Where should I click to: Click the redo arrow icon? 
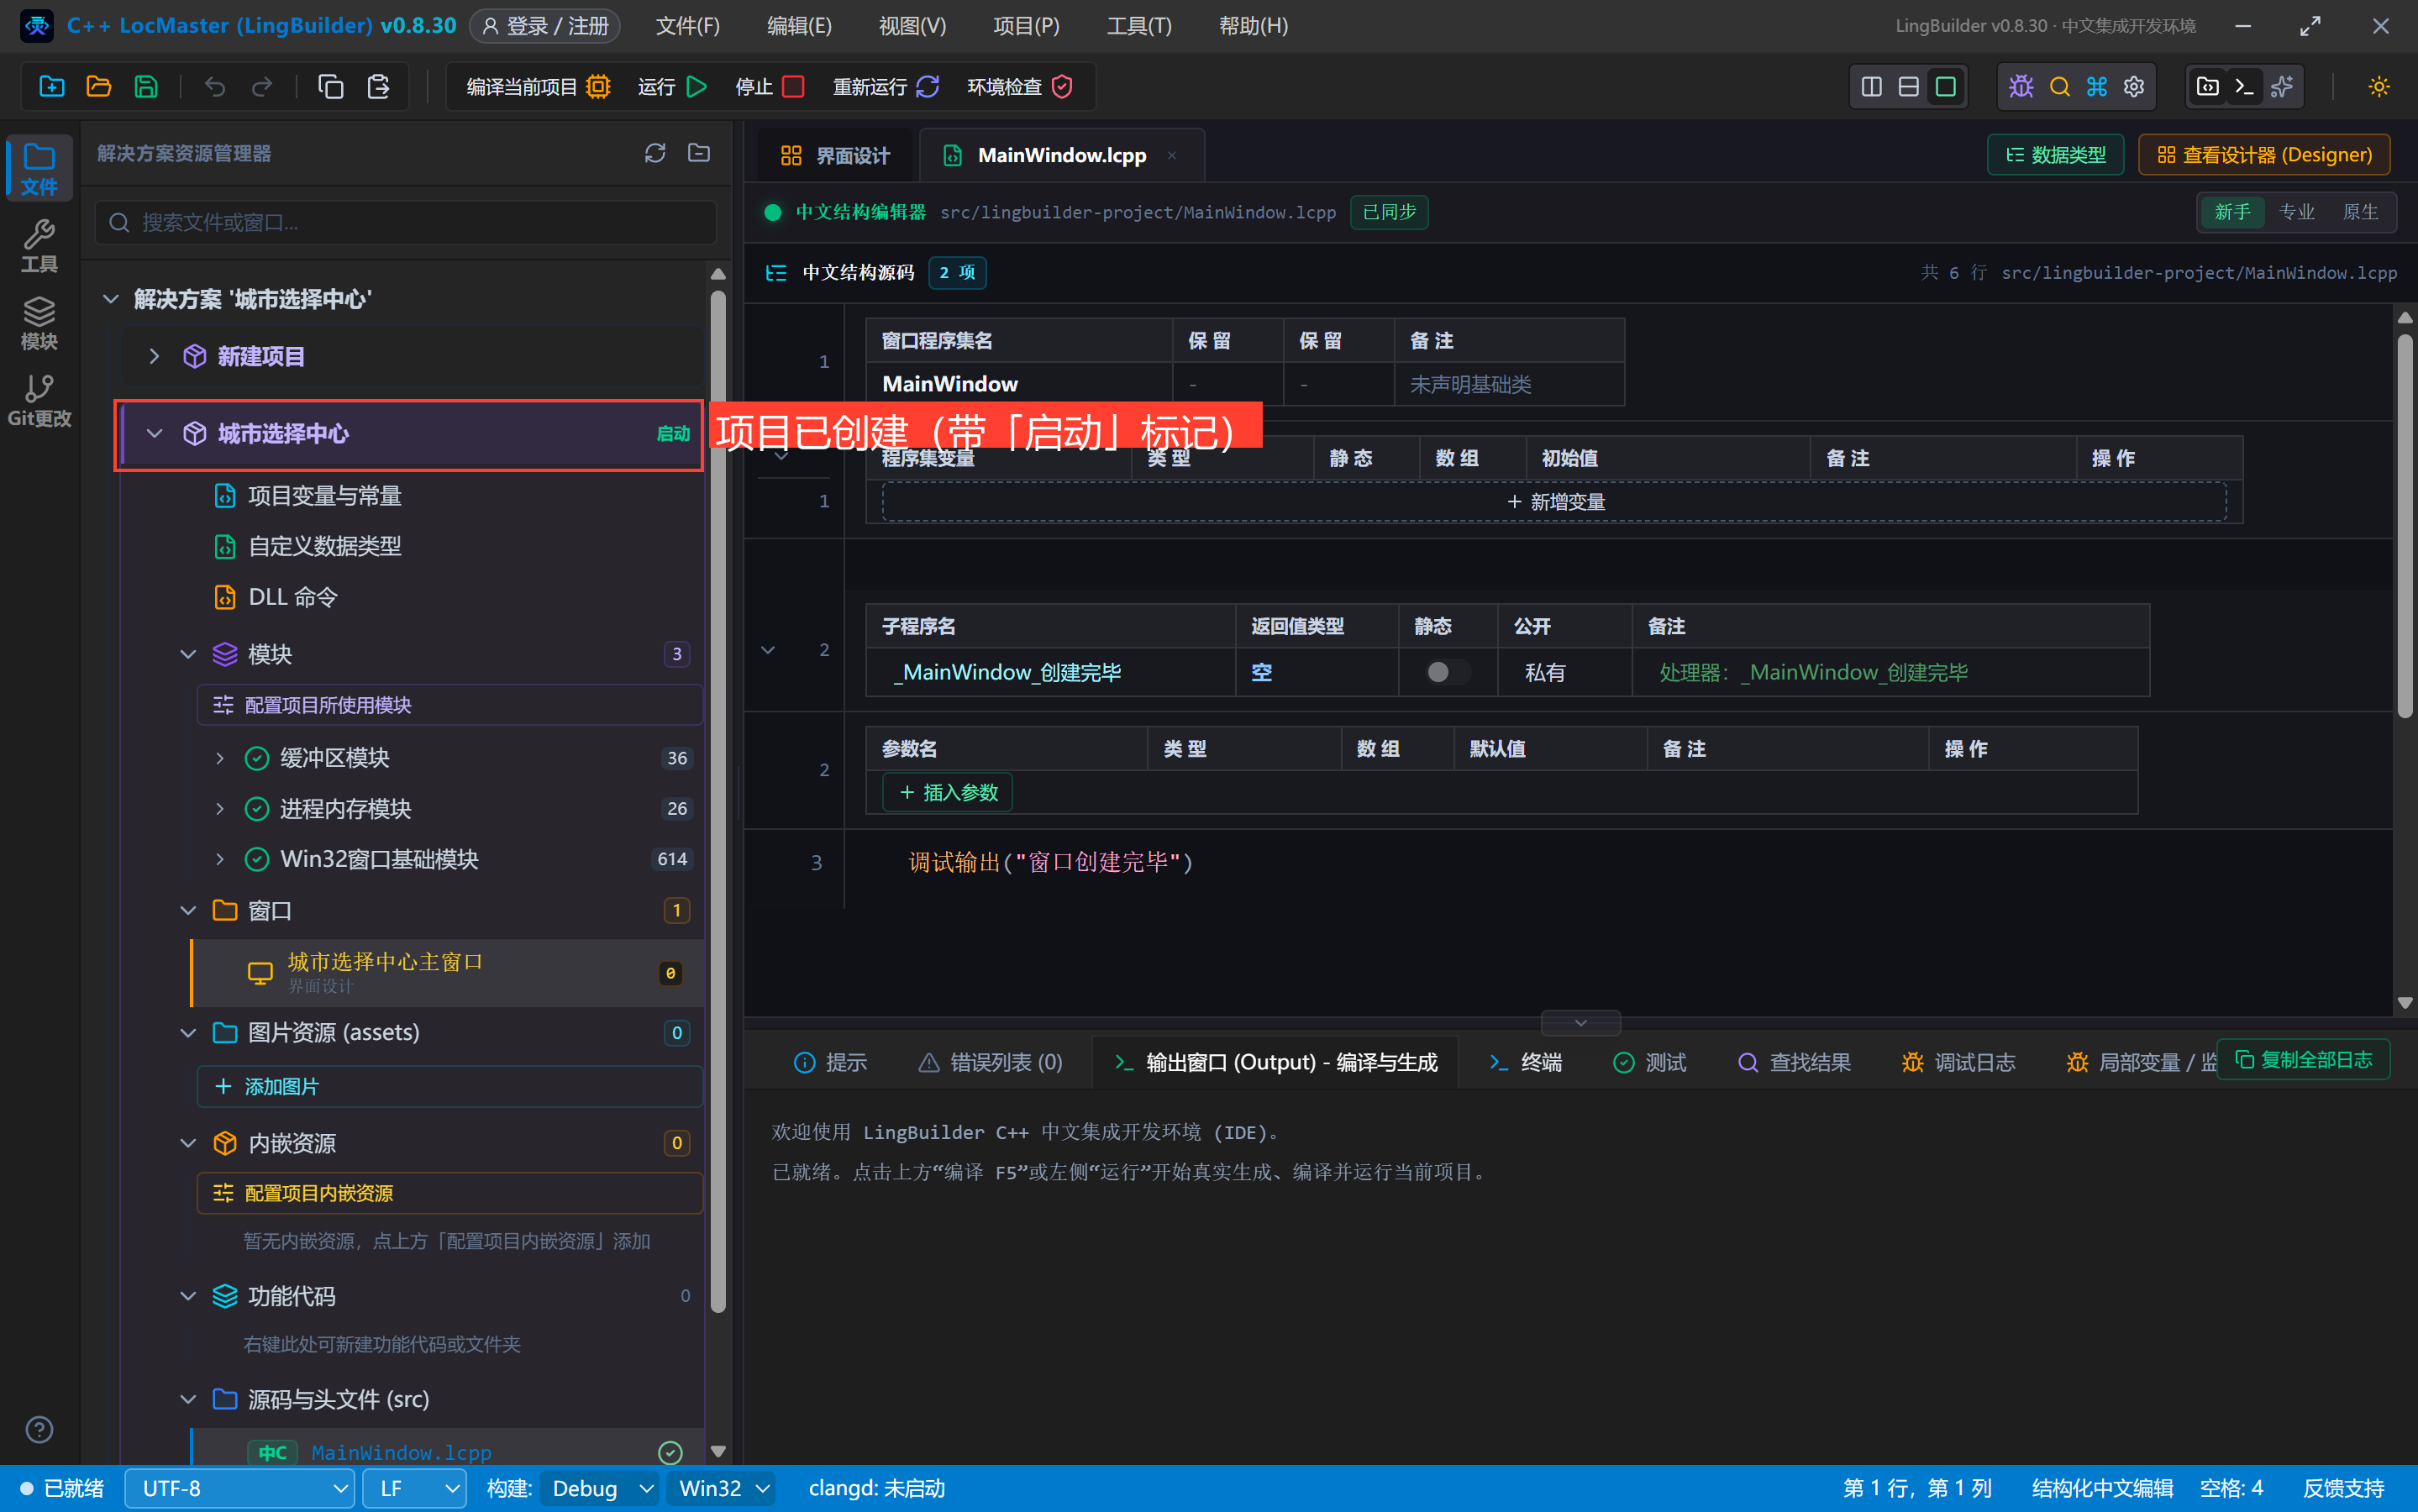point(262,87)
